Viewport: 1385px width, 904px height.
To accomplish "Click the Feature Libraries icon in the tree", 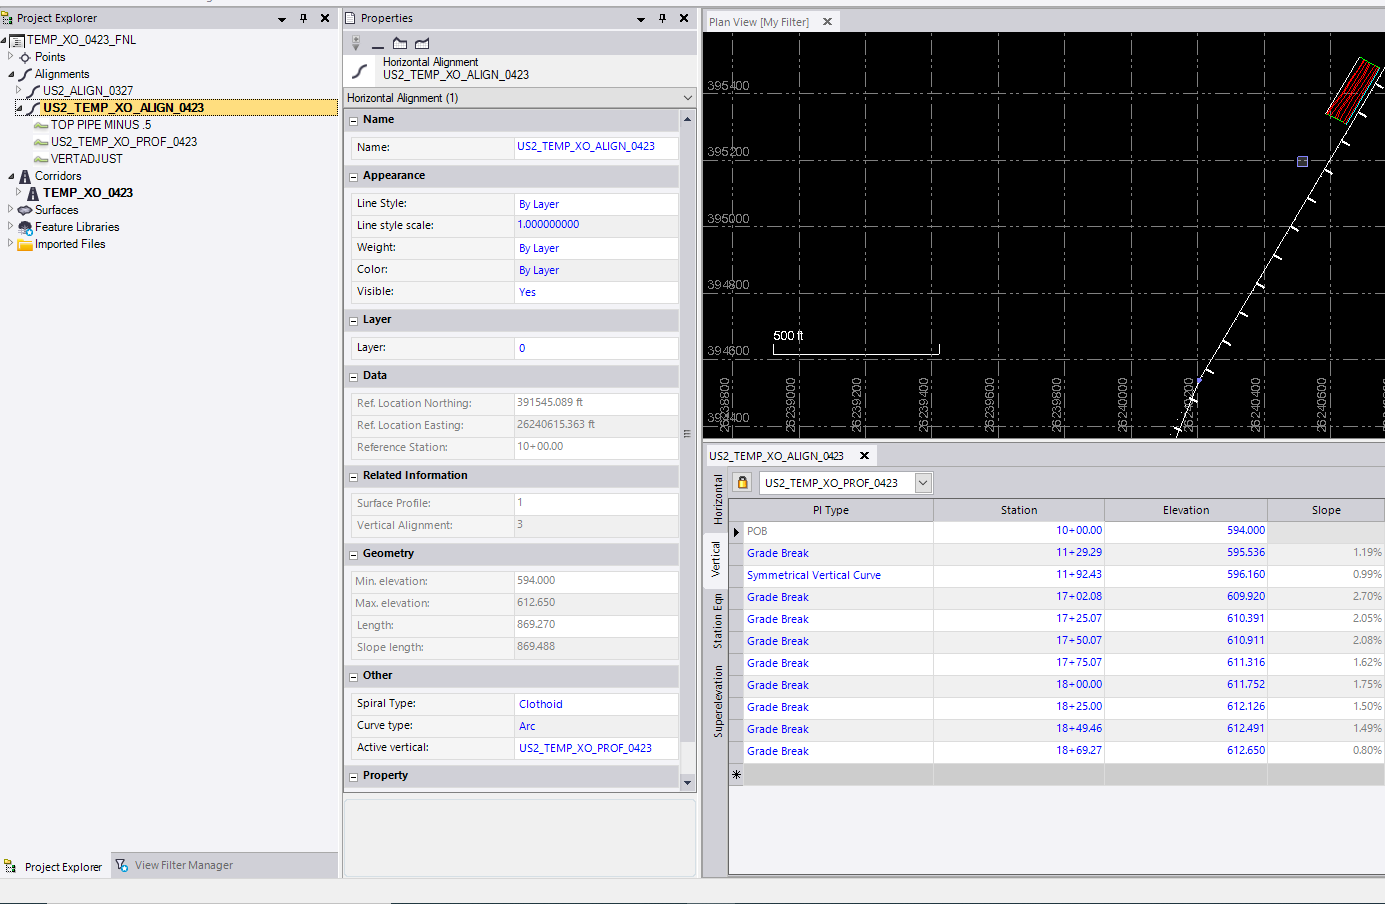I will pyautogui.click(x=25, y=227).
